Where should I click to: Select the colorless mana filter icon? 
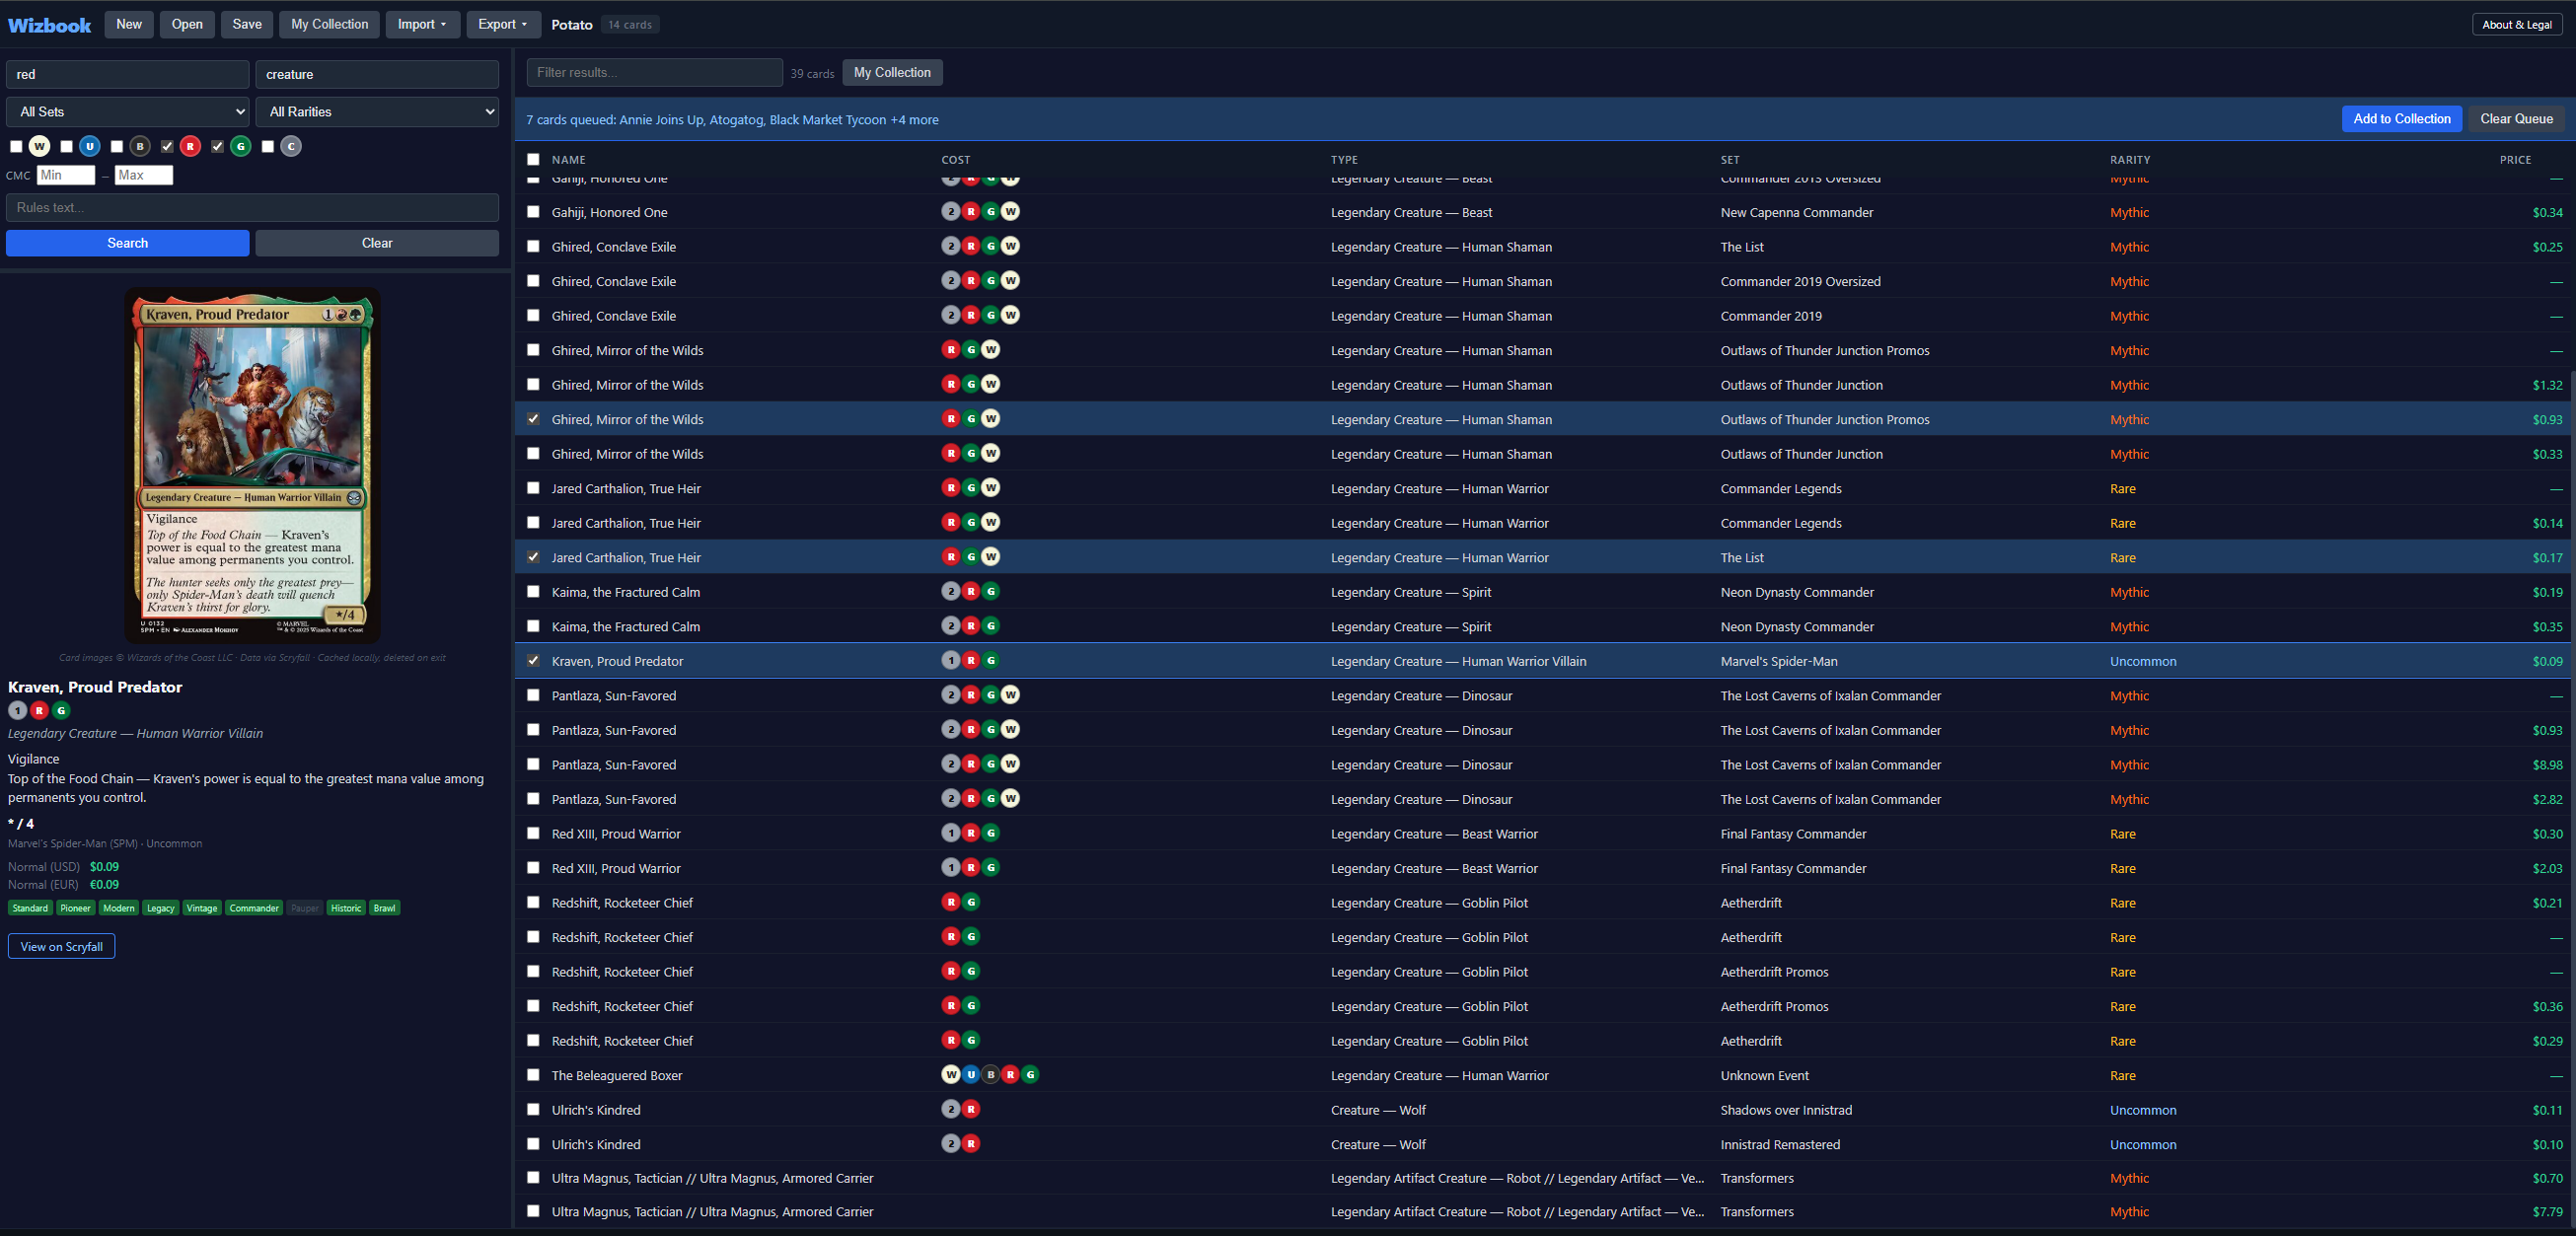[291, 146]
